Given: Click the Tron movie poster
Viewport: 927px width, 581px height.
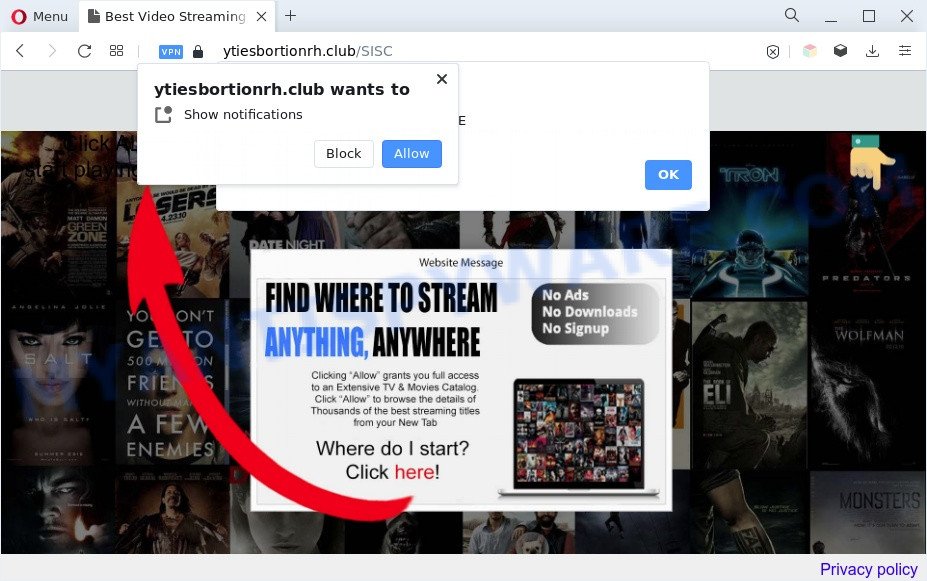Looking at the screenshot, I should (x=748, y=215).
